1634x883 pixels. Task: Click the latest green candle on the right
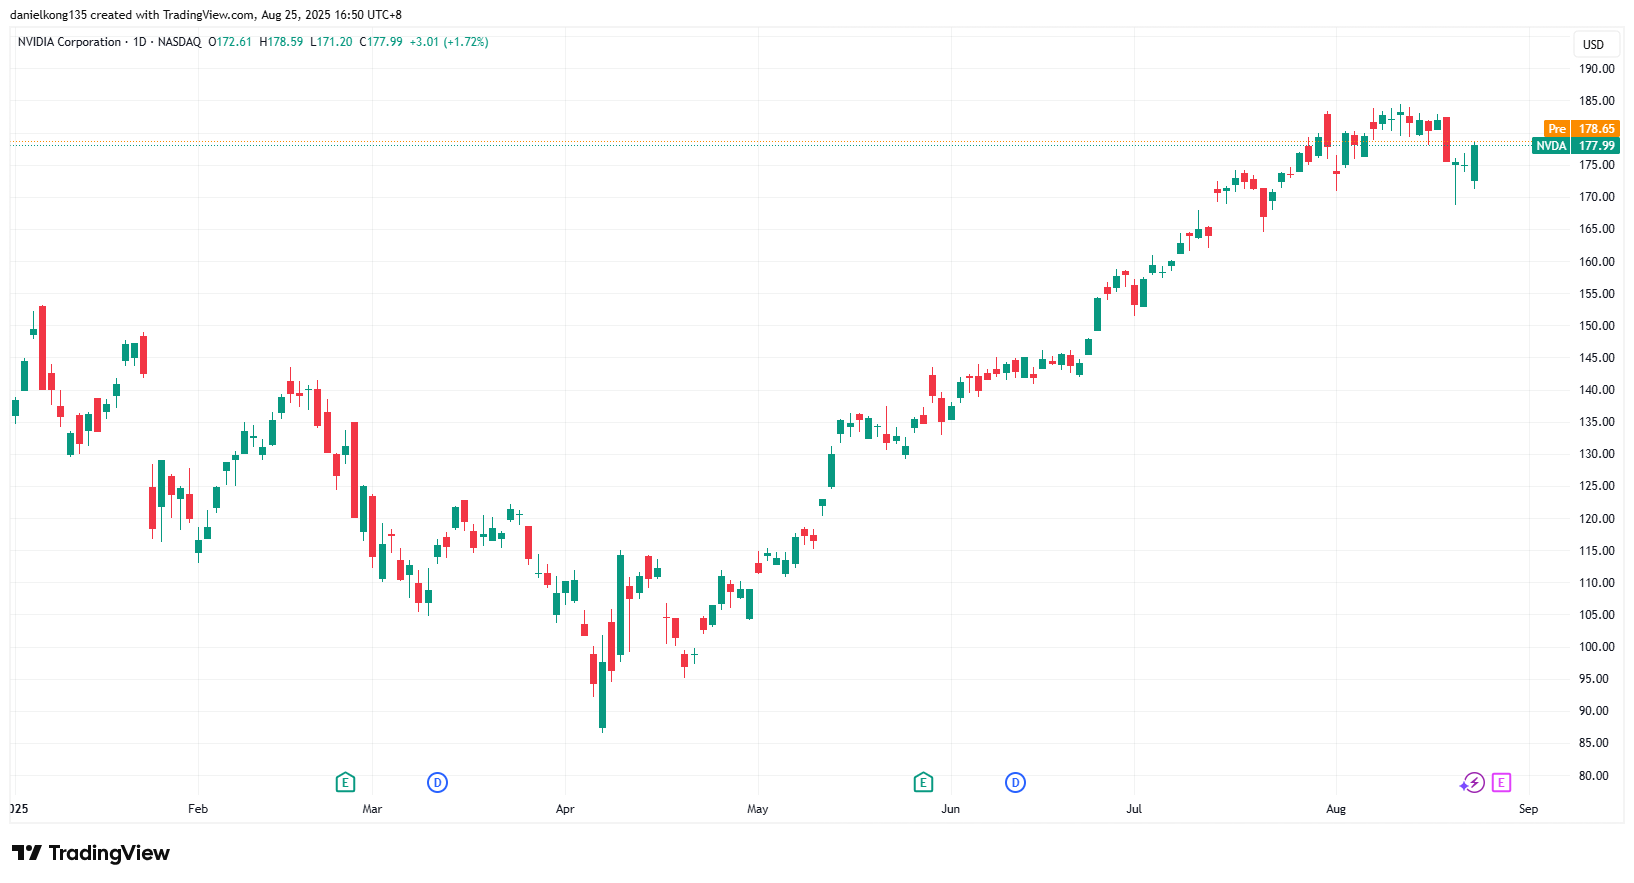tap(1474, 163)
